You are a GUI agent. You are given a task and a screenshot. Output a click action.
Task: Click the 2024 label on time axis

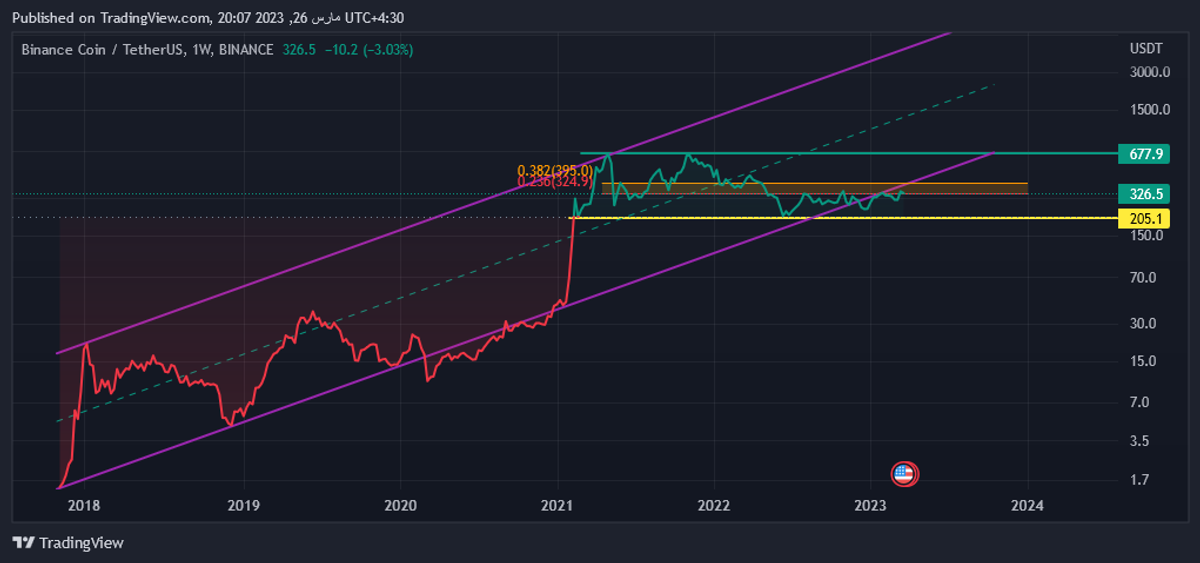point(1027,506)
